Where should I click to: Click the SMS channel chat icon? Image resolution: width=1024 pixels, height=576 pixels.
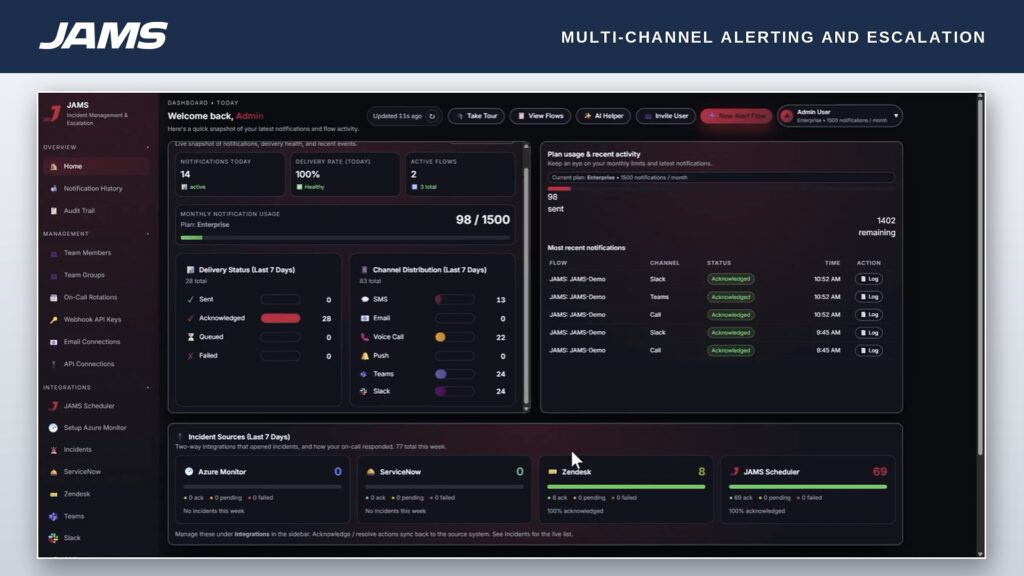tap(365, 300)
